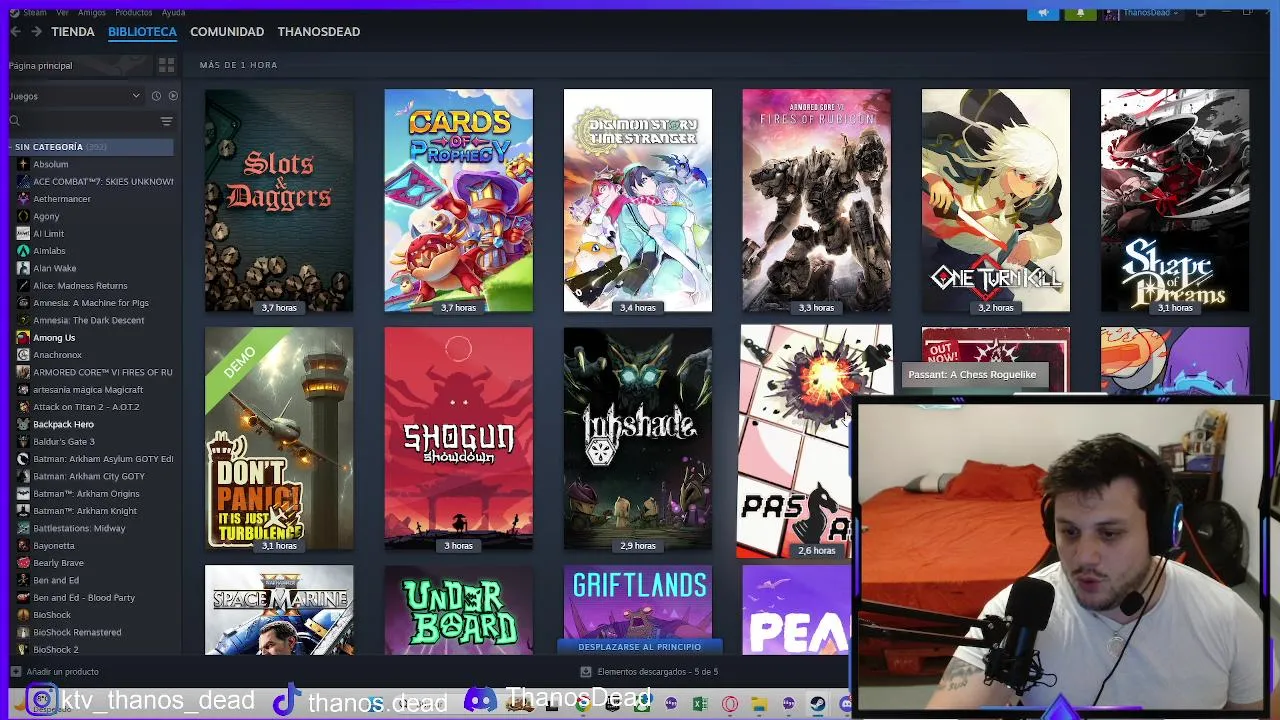Show only ready-to-play games icon
The height and width of the screenshot is (720, 1280).
(173, 96)
